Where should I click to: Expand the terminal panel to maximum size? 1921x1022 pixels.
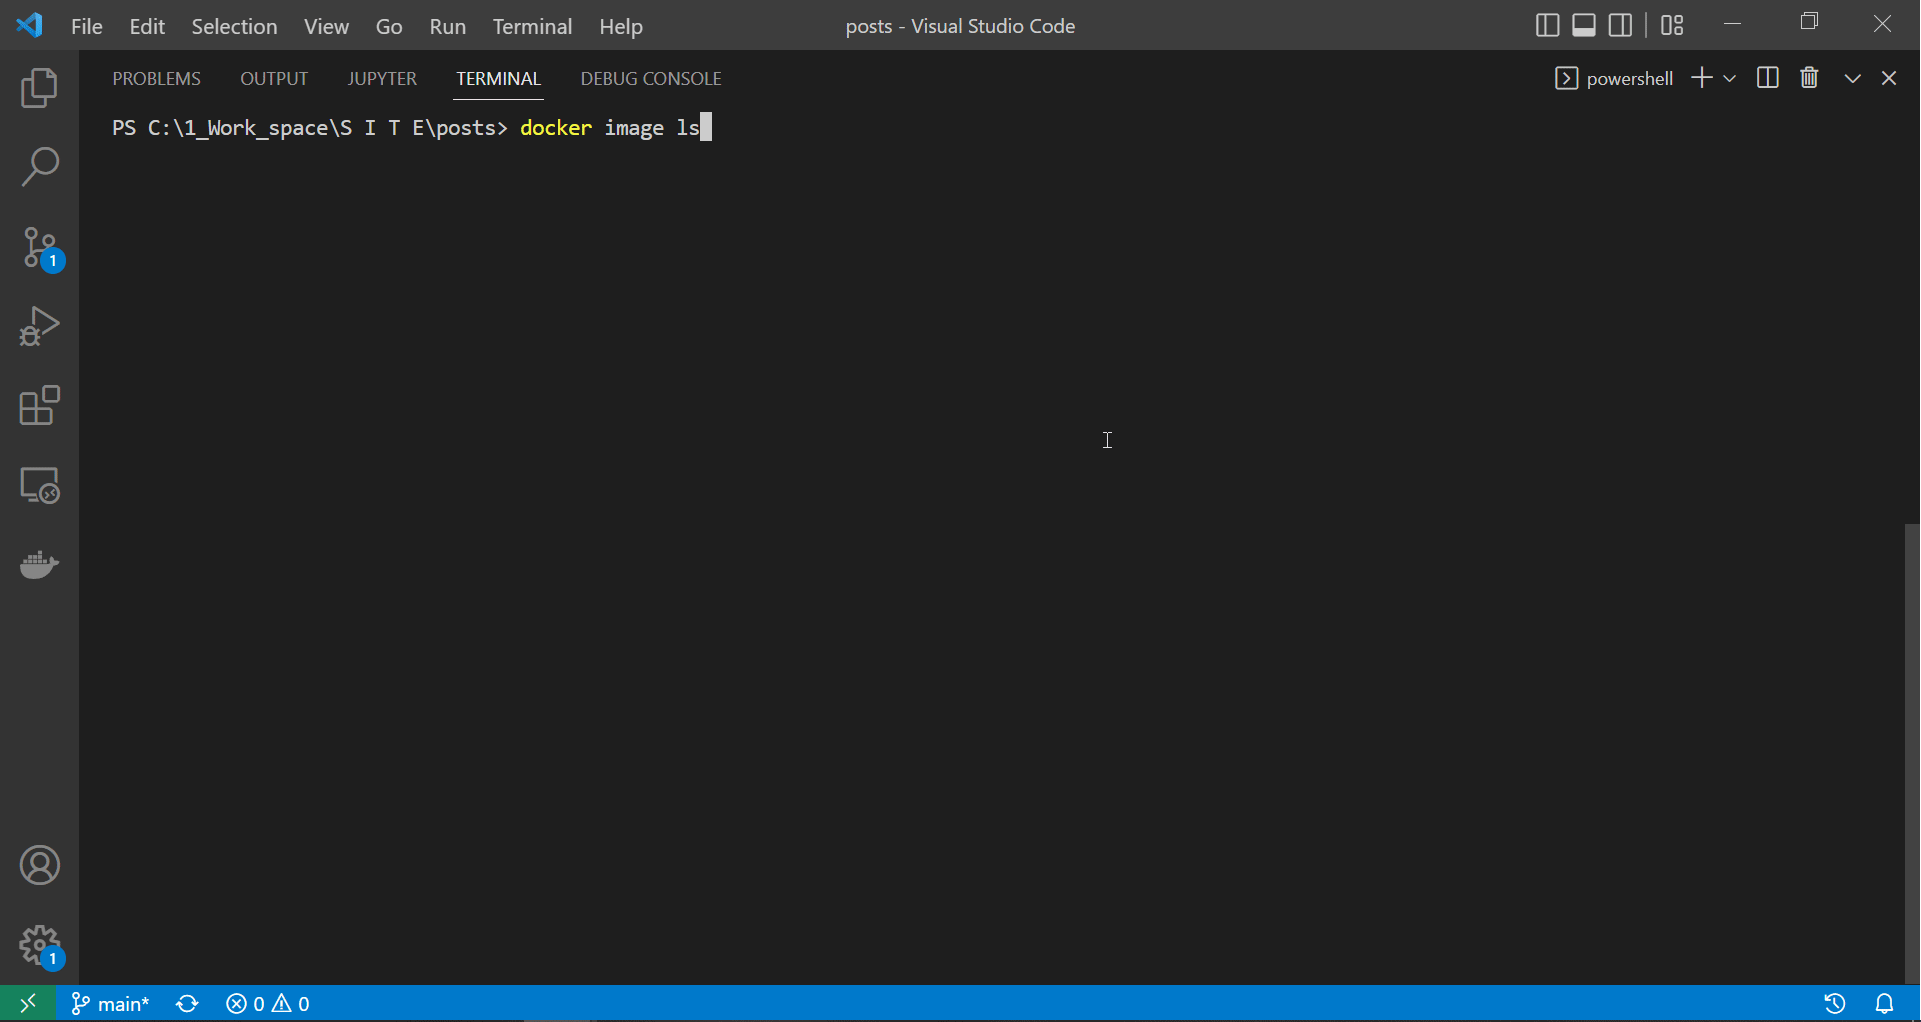(x=1852, y=78)
